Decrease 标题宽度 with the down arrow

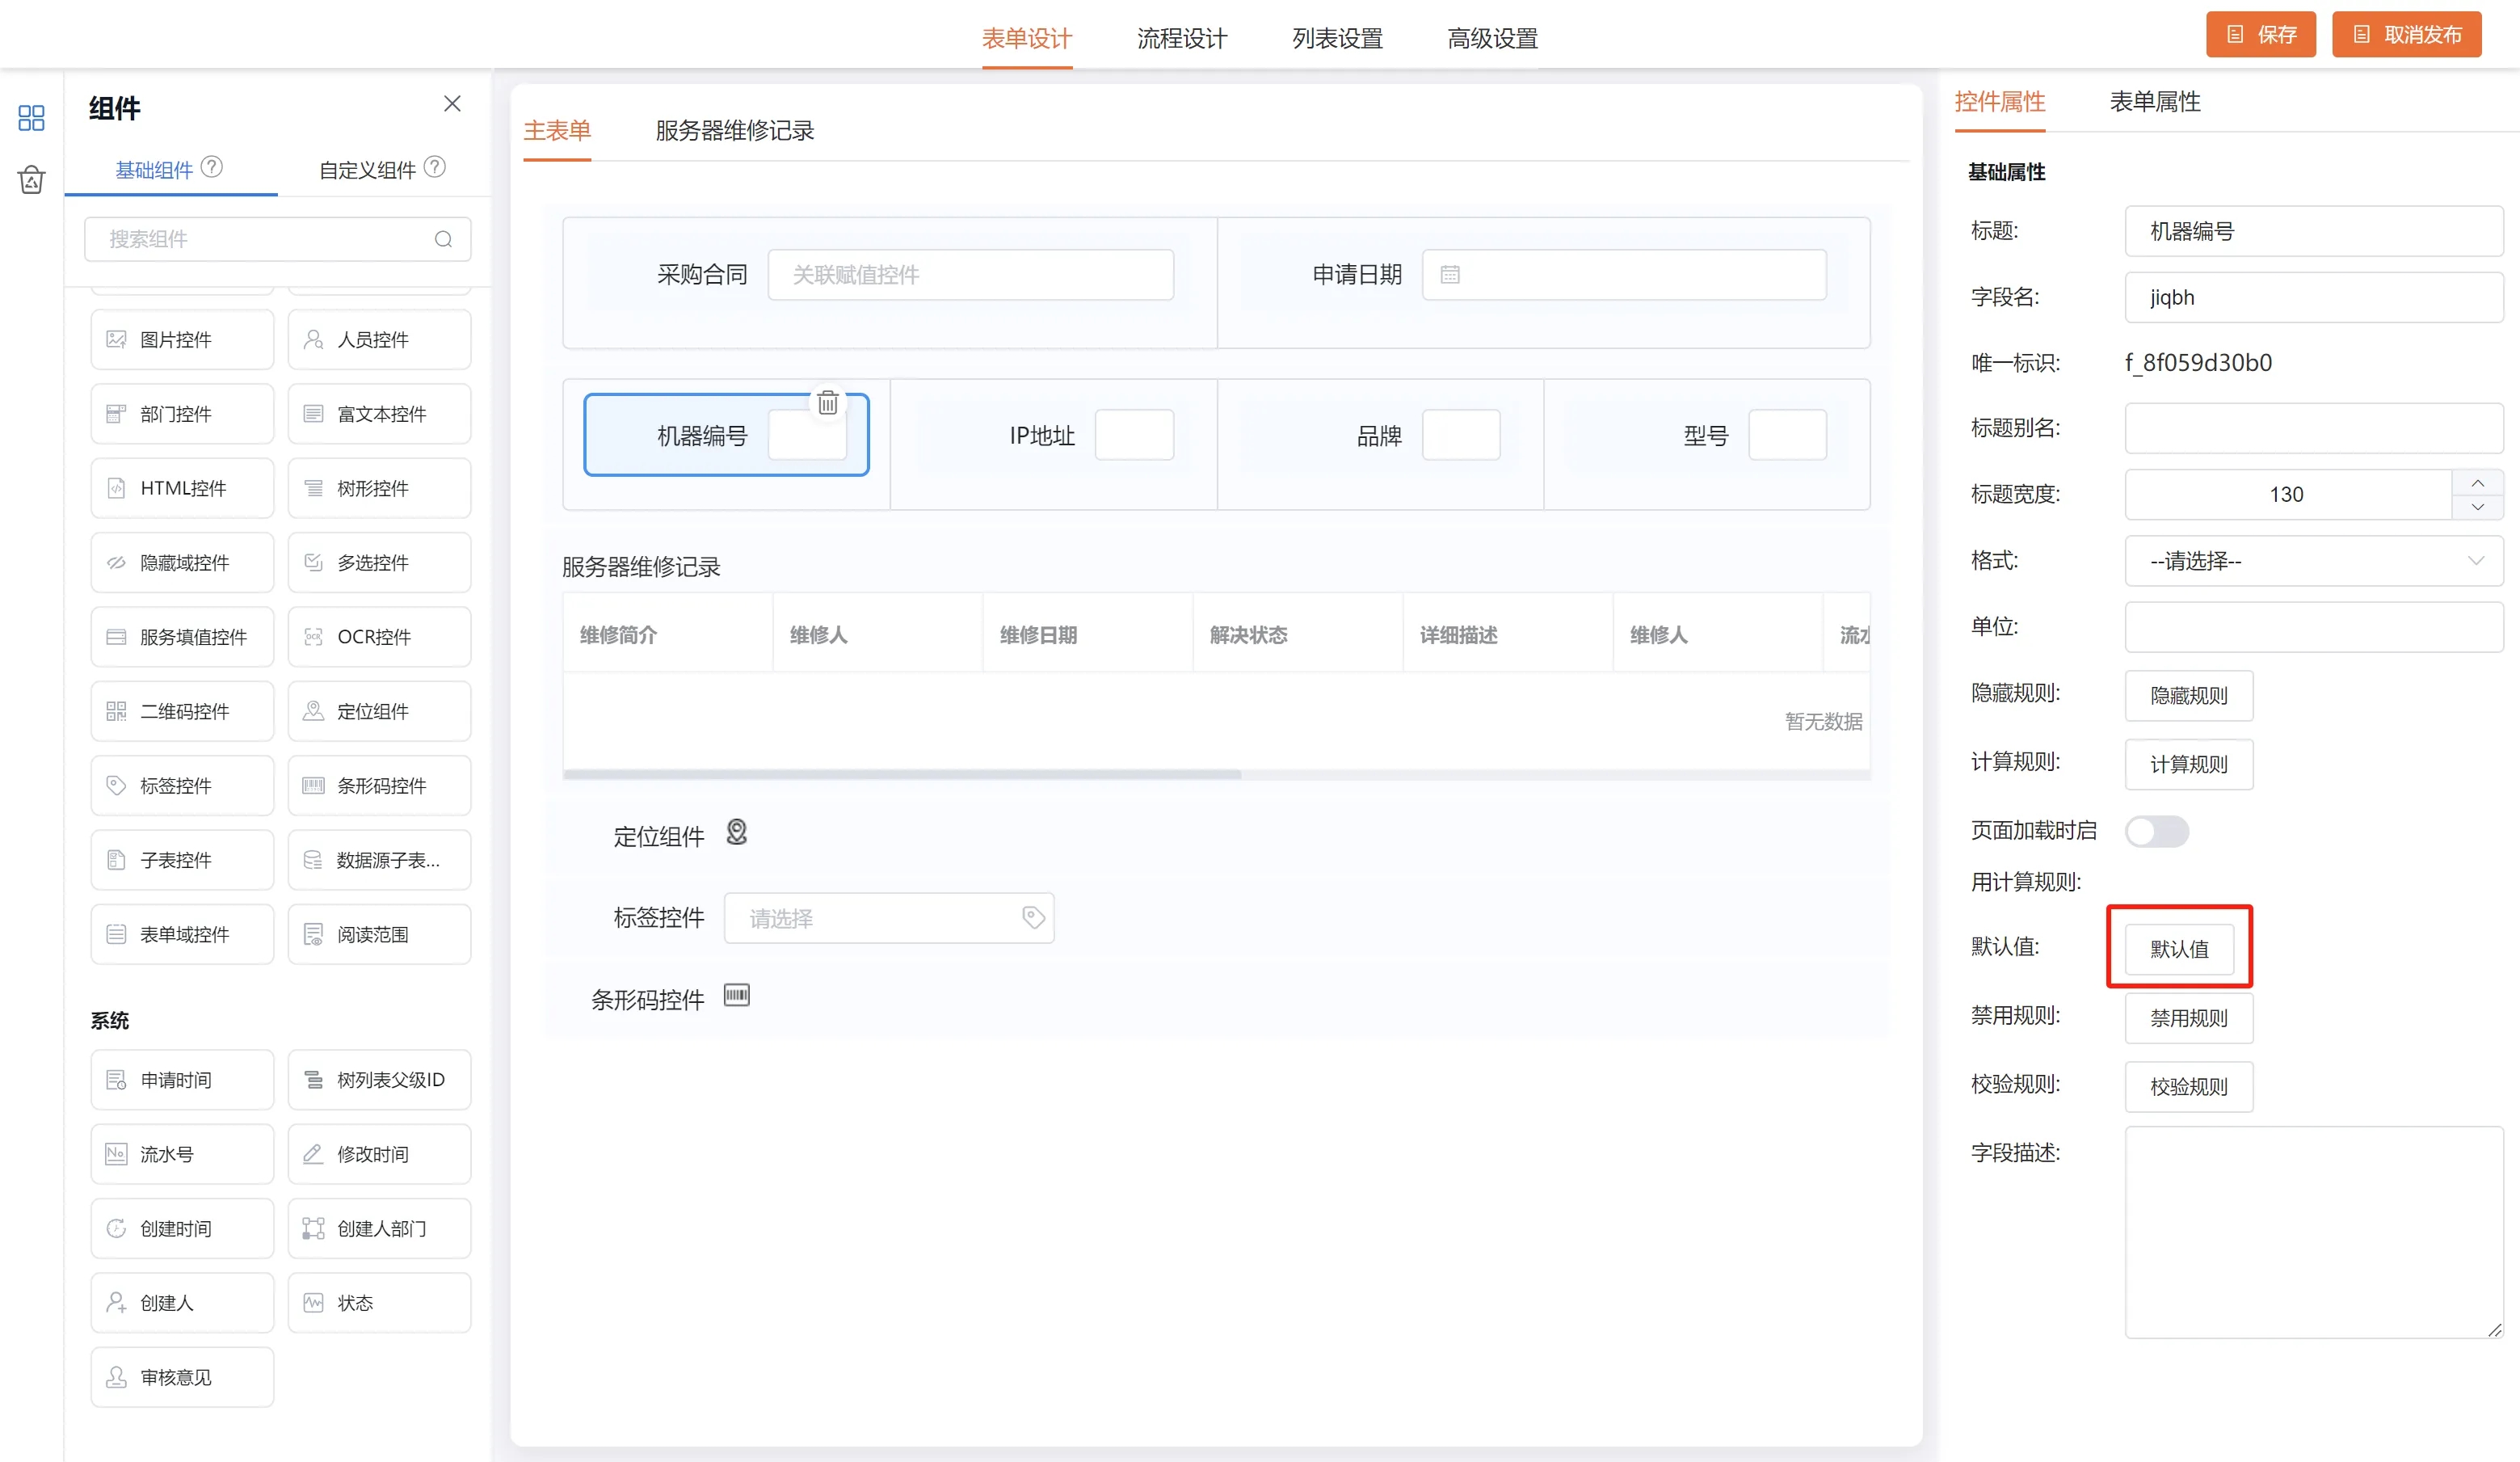click(2477, 507)
